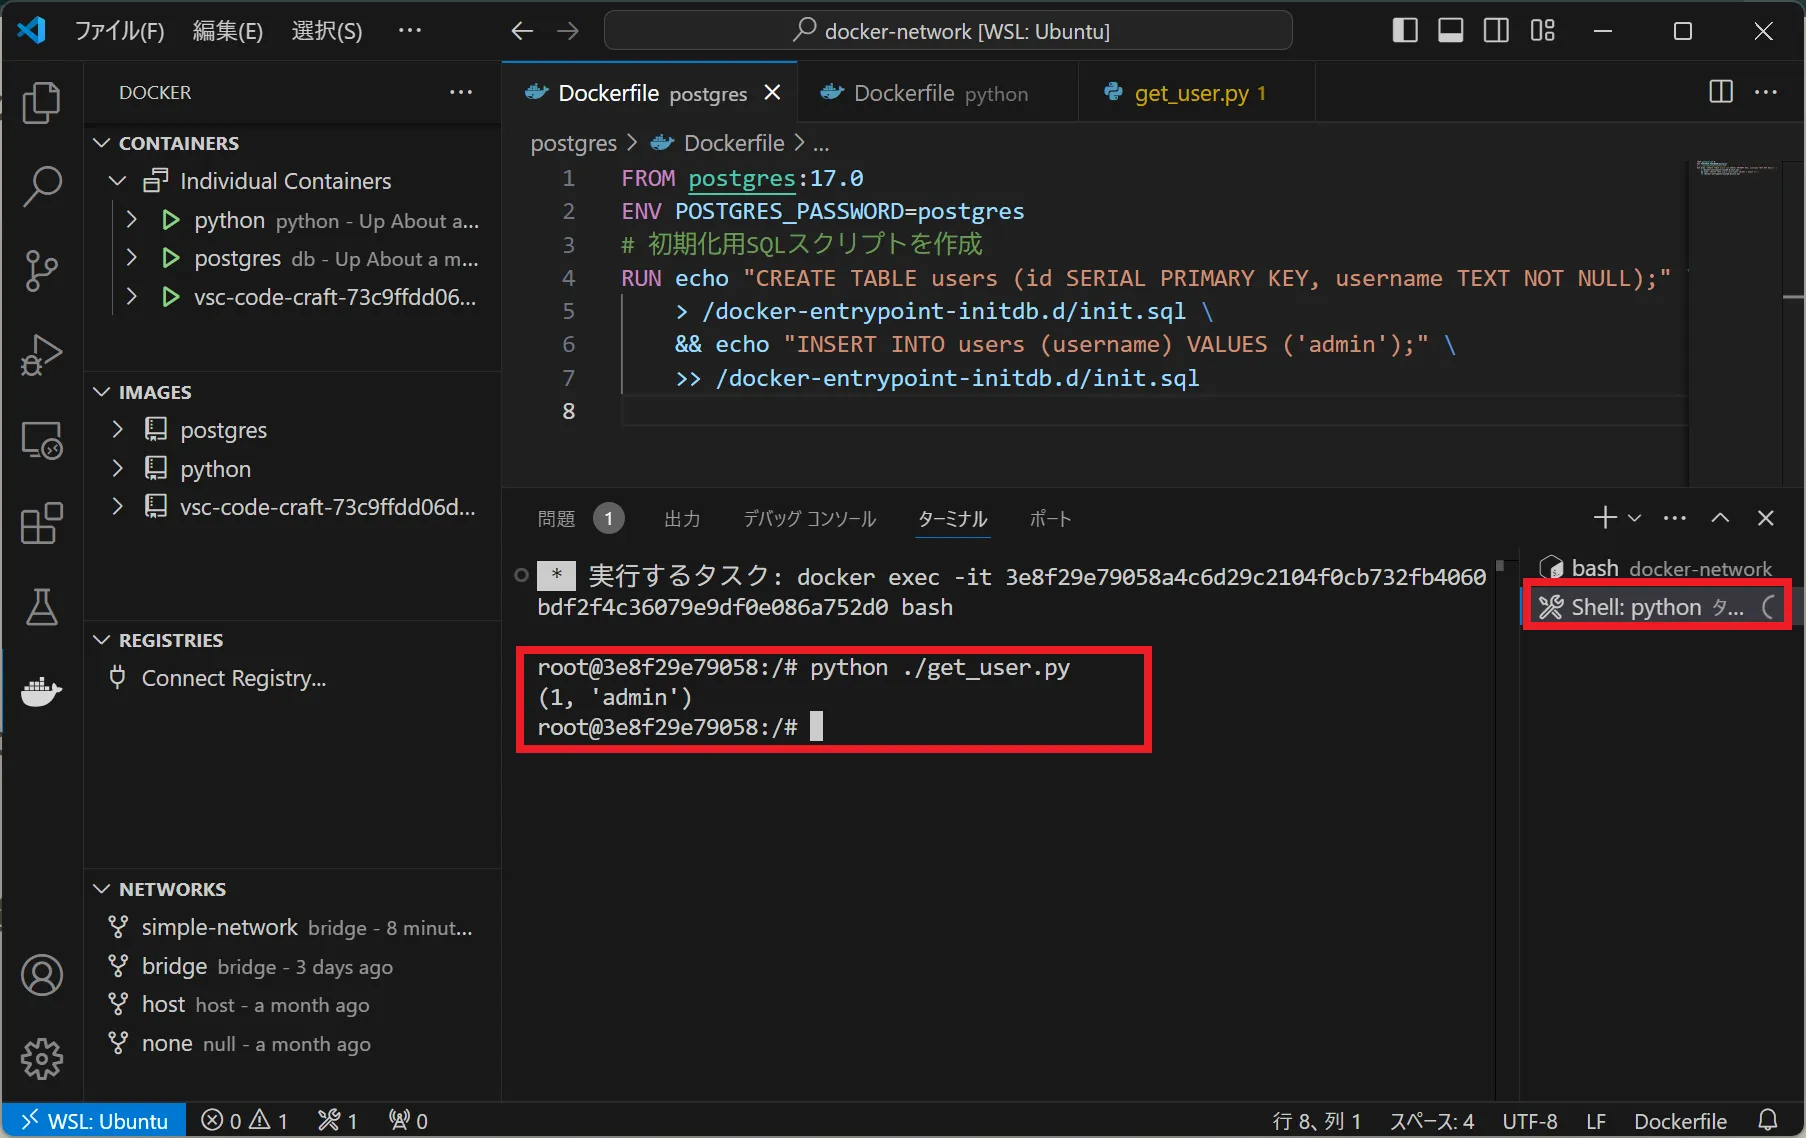Open the 編集 menu
Viewport: 1806px width, 1138px height.
click(226, 30)
